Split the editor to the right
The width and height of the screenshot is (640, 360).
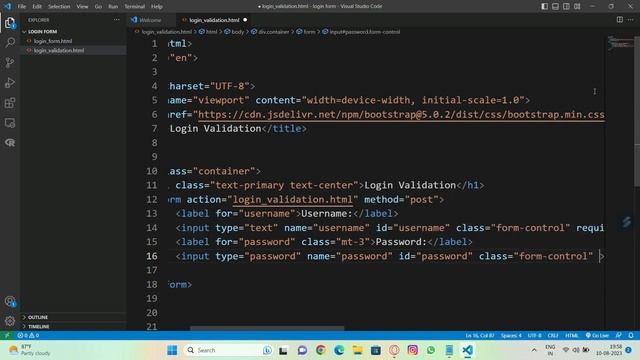(x=620, y=20)
